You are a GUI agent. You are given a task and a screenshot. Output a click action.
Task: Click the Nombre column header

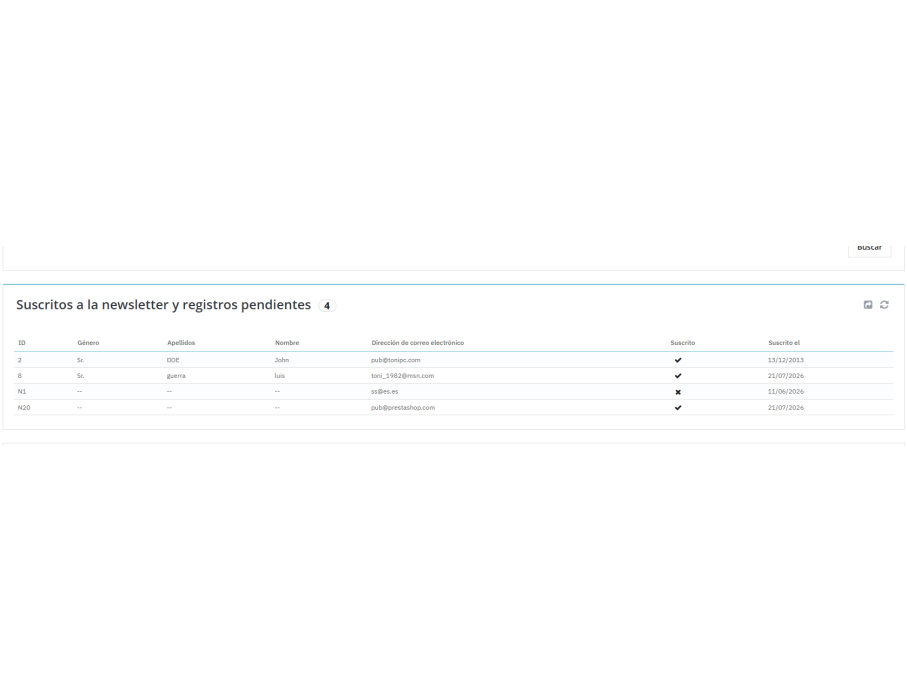tap(287, 342)
